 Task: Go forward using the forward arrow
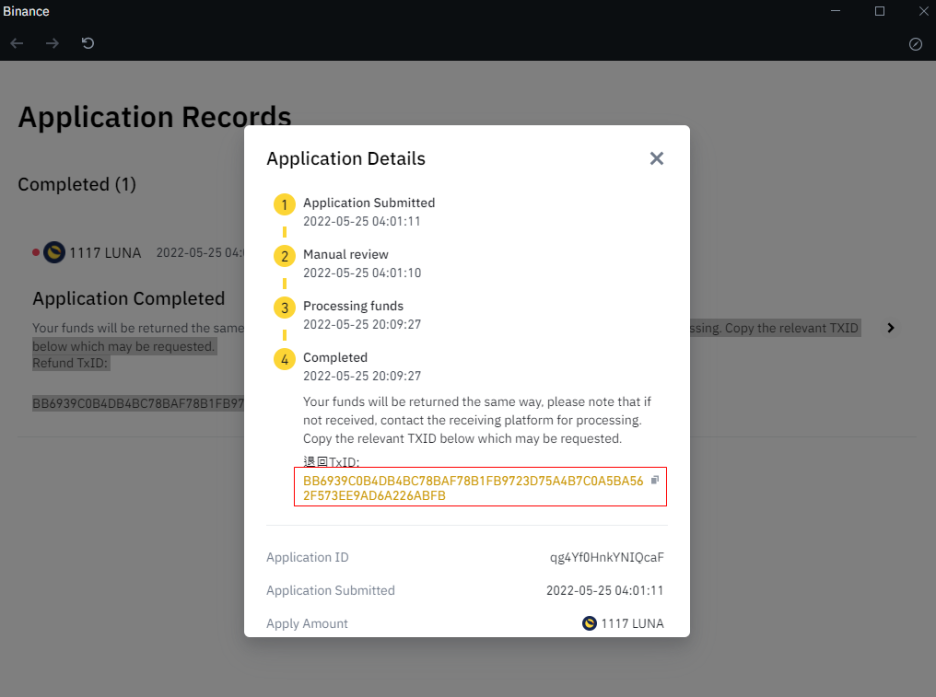pyautogui.click(x=53, y=43)
